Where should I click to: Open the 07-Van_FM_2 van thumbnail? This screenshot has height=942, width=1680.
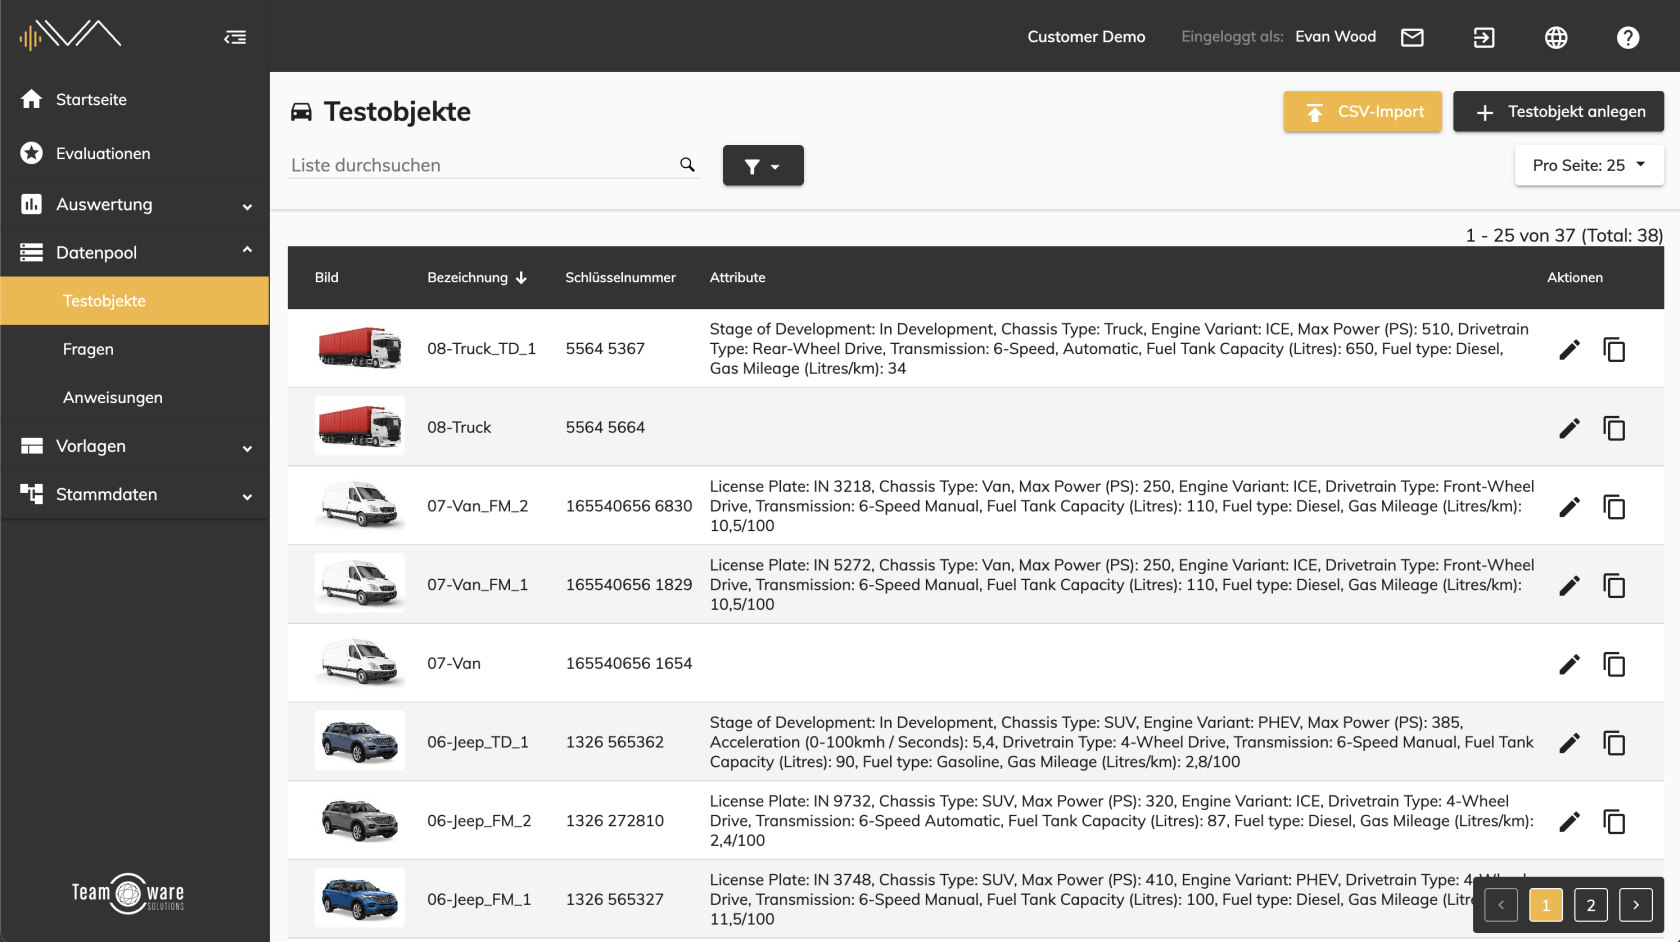360,505
